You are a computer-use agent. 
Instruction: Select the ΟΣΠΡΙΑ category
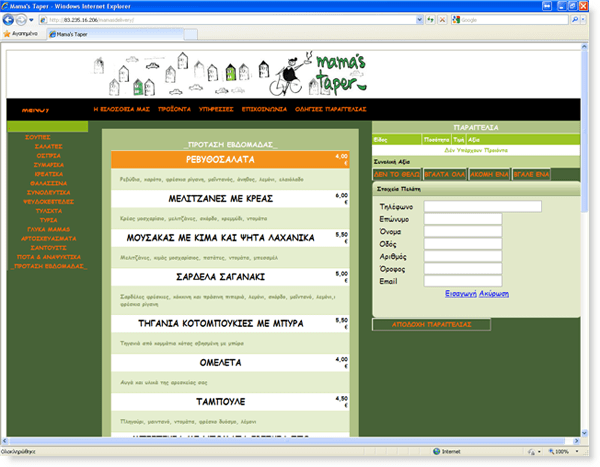pos(49,156)
